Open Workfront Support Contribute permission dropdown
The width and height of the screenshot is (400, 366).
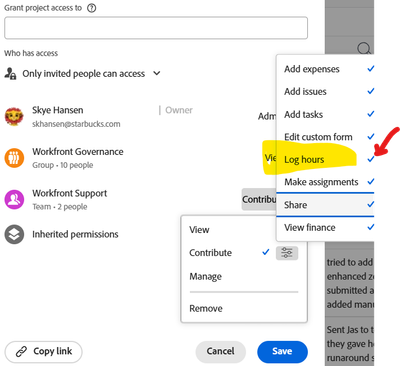tap(259, 199)
